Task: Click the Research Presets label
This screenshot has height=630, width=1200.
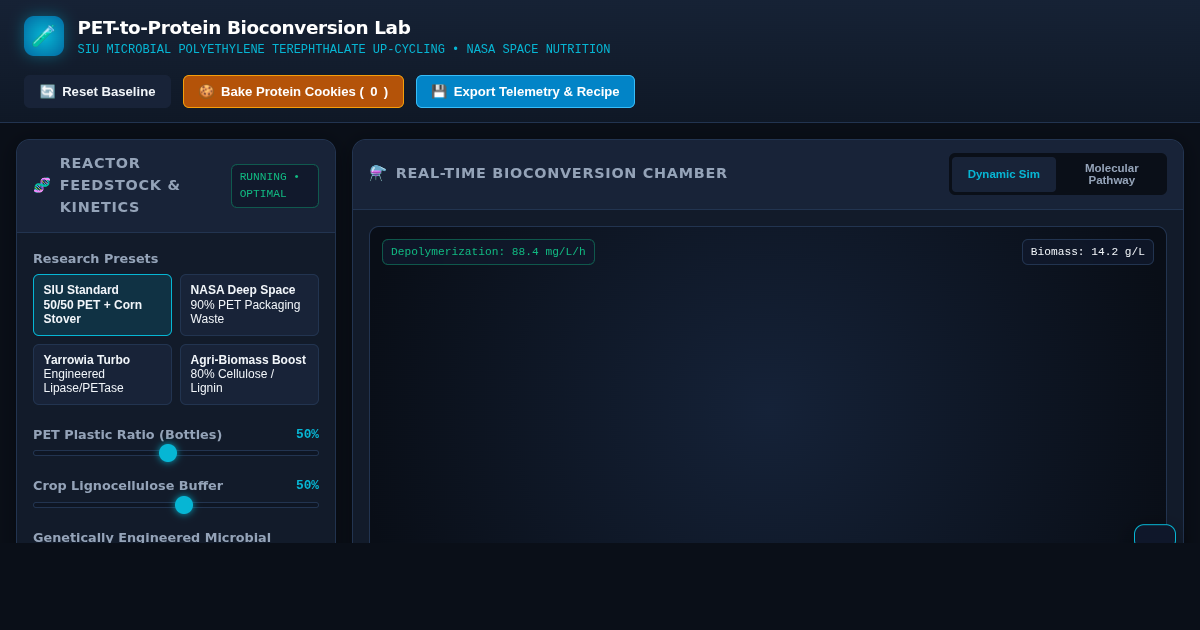Action: tap(96, 258)
